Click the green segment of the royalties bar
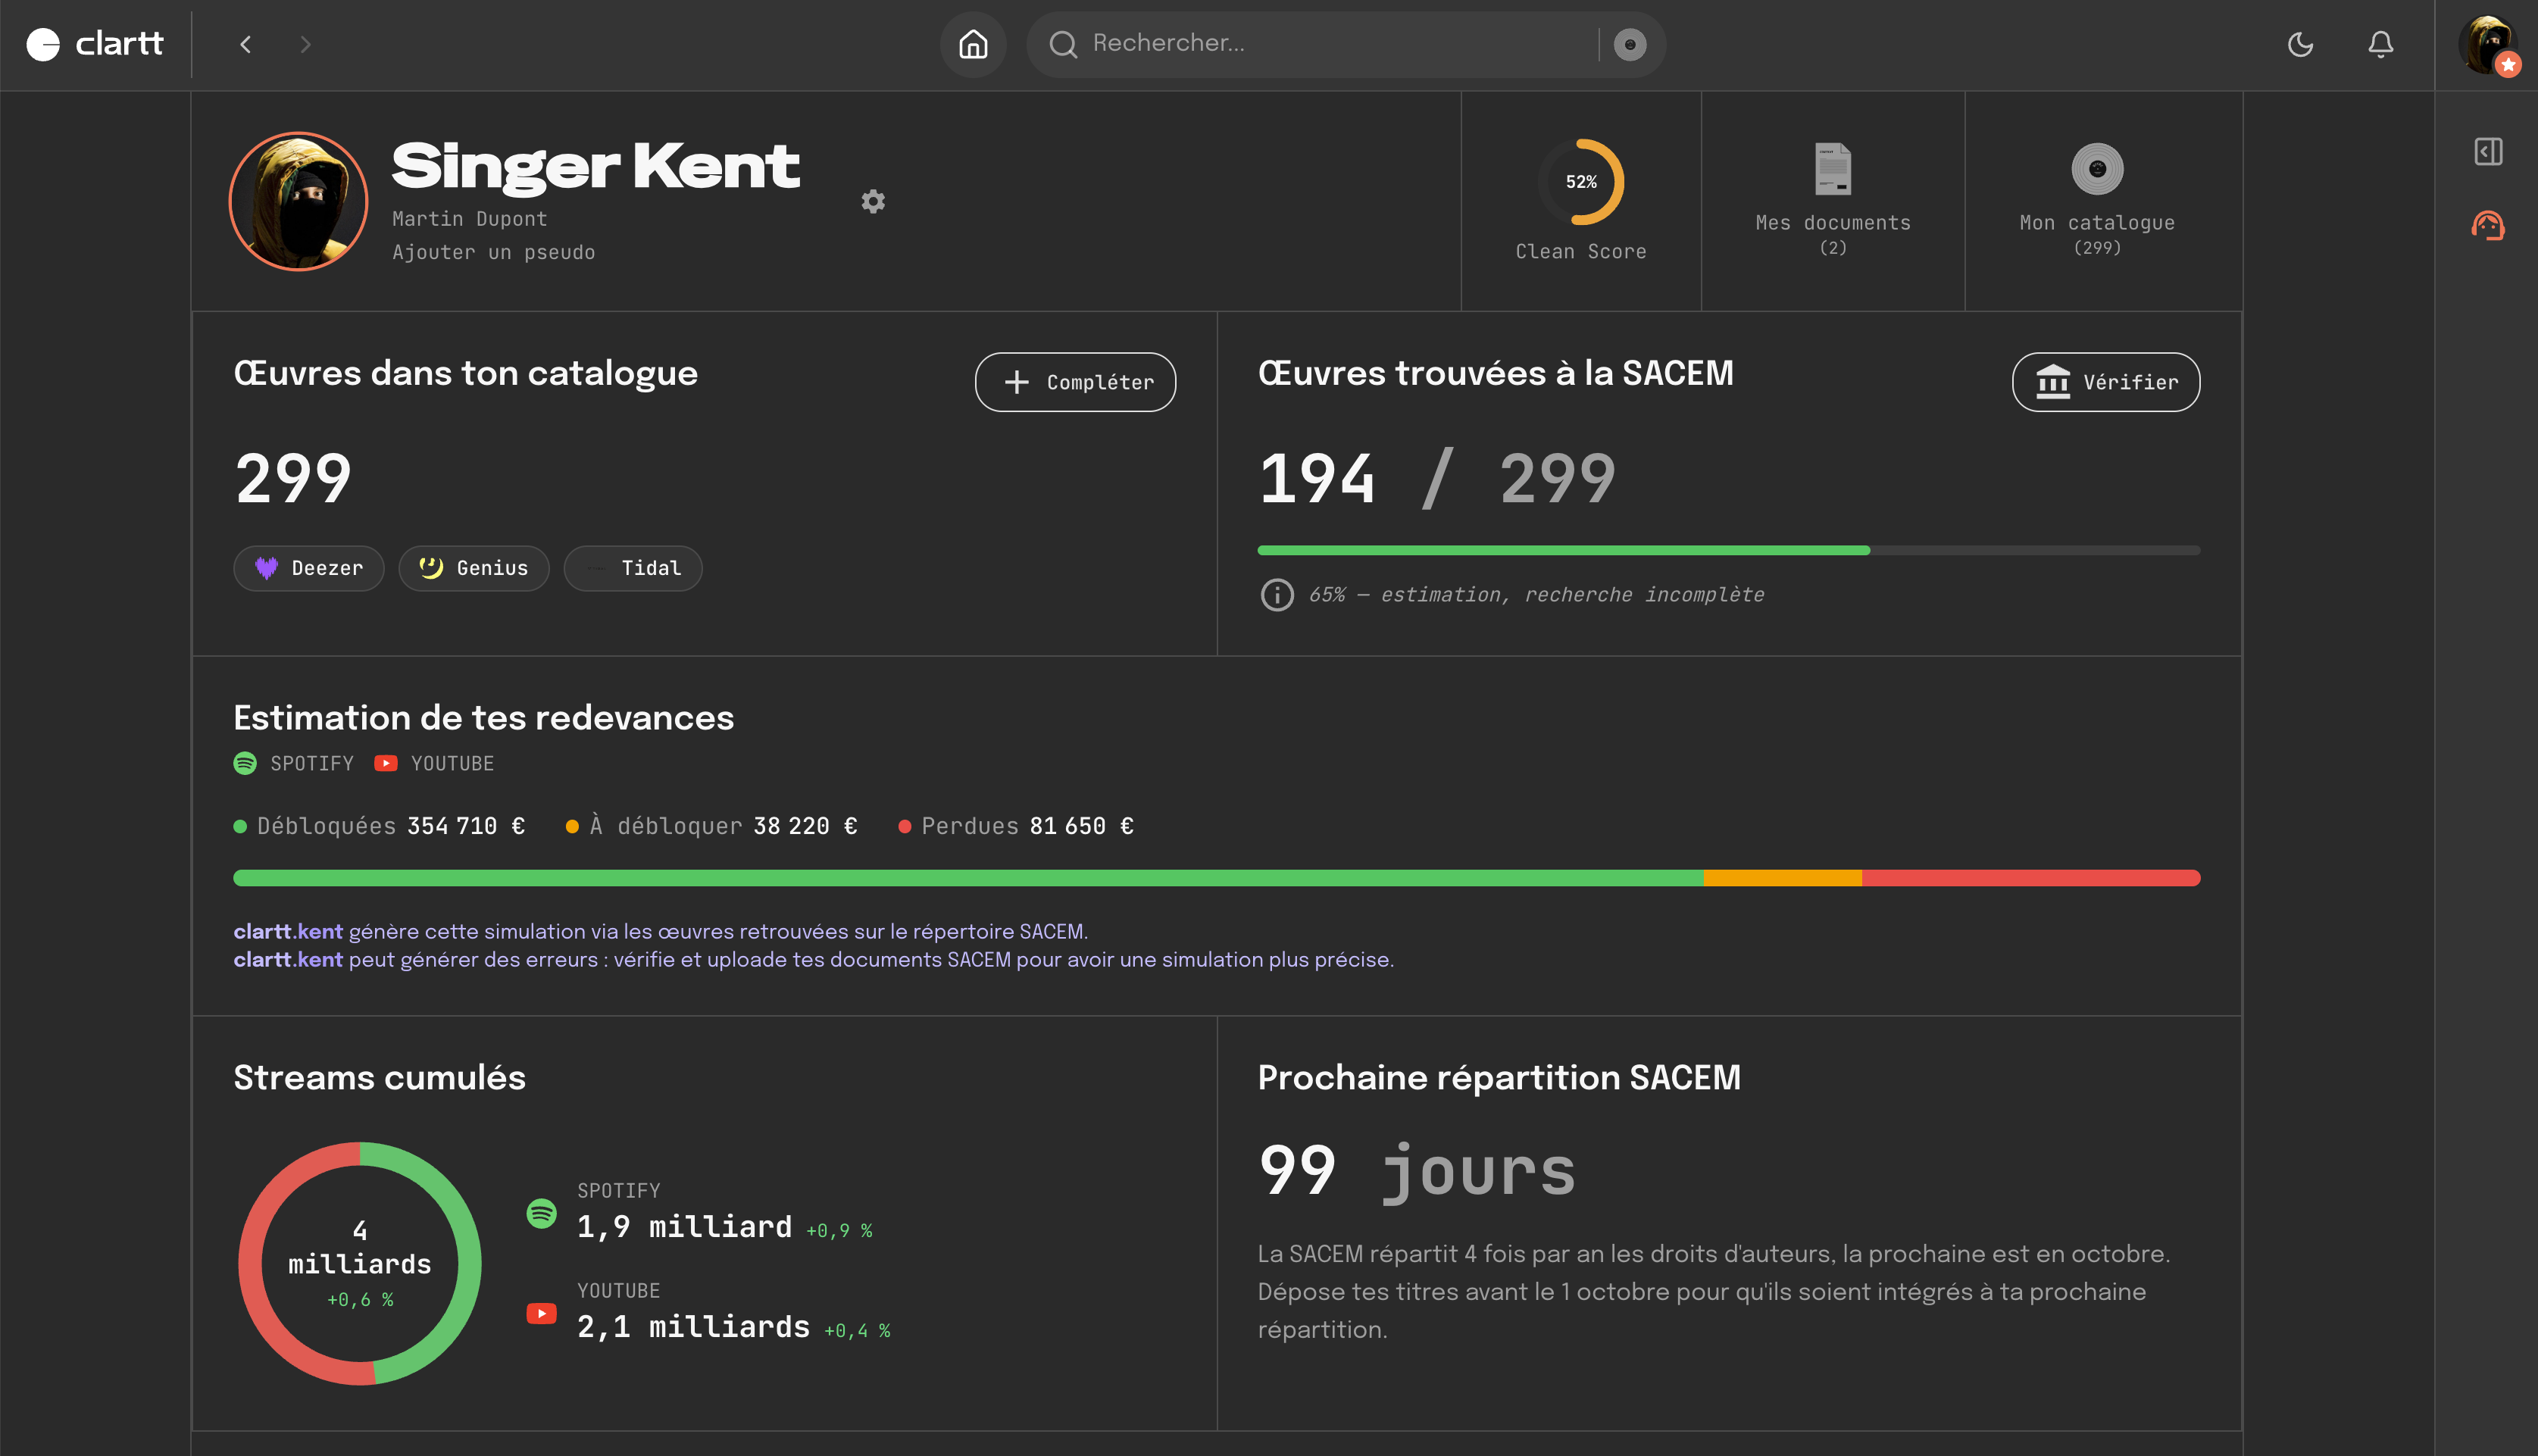2538x1456 pixels. coord(968,878)
